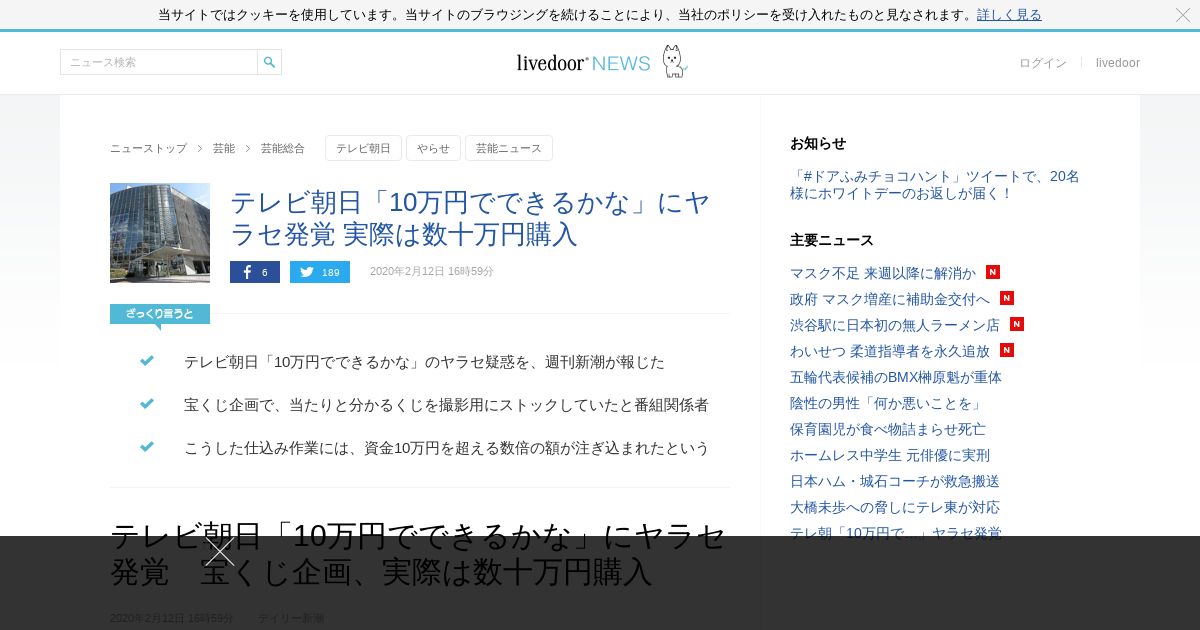The image size is (1200, 630).
Task: Click the N badge beside 渋谷駅 headline
Action: 1017,324
